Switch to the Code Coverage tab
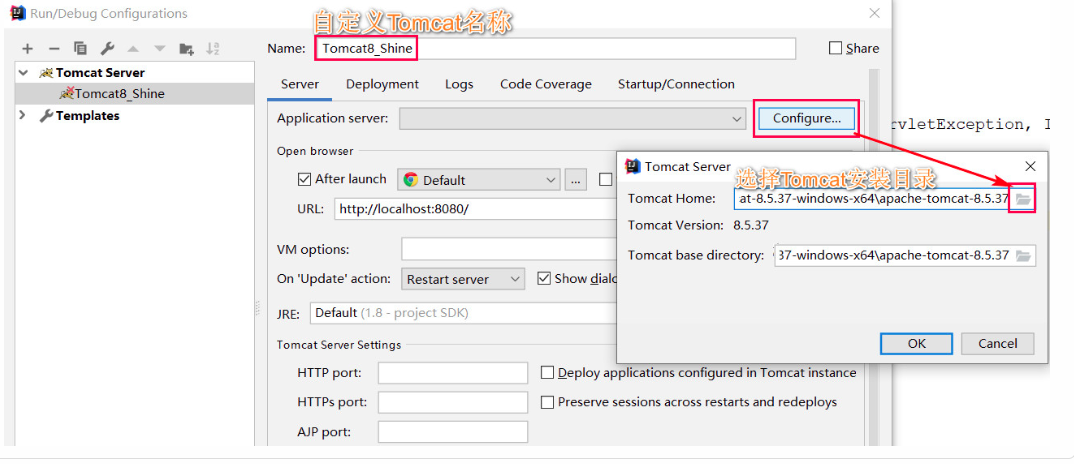The height and width of the screenshot is (464, 1074). [546, 84]
